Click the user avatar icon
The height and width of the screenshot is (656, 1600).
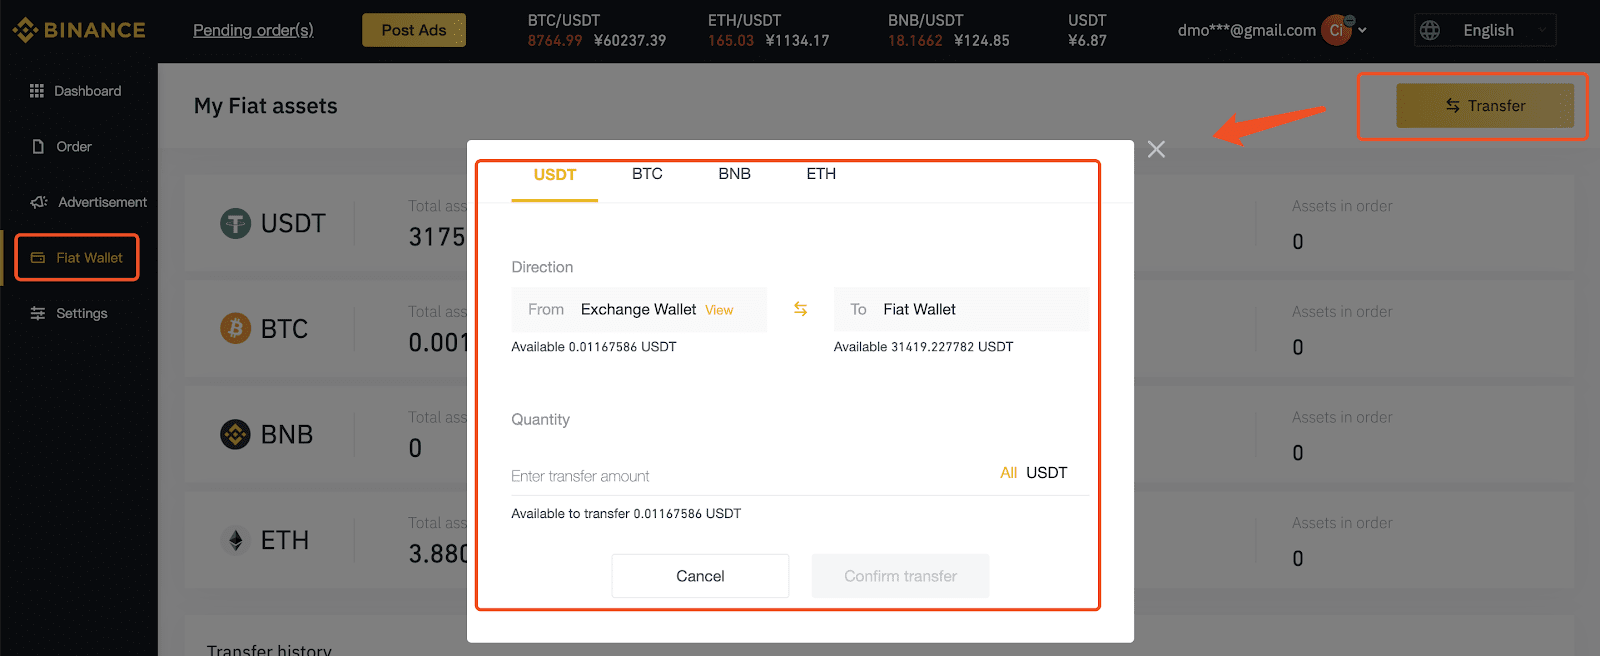[x=1336, y=30]
